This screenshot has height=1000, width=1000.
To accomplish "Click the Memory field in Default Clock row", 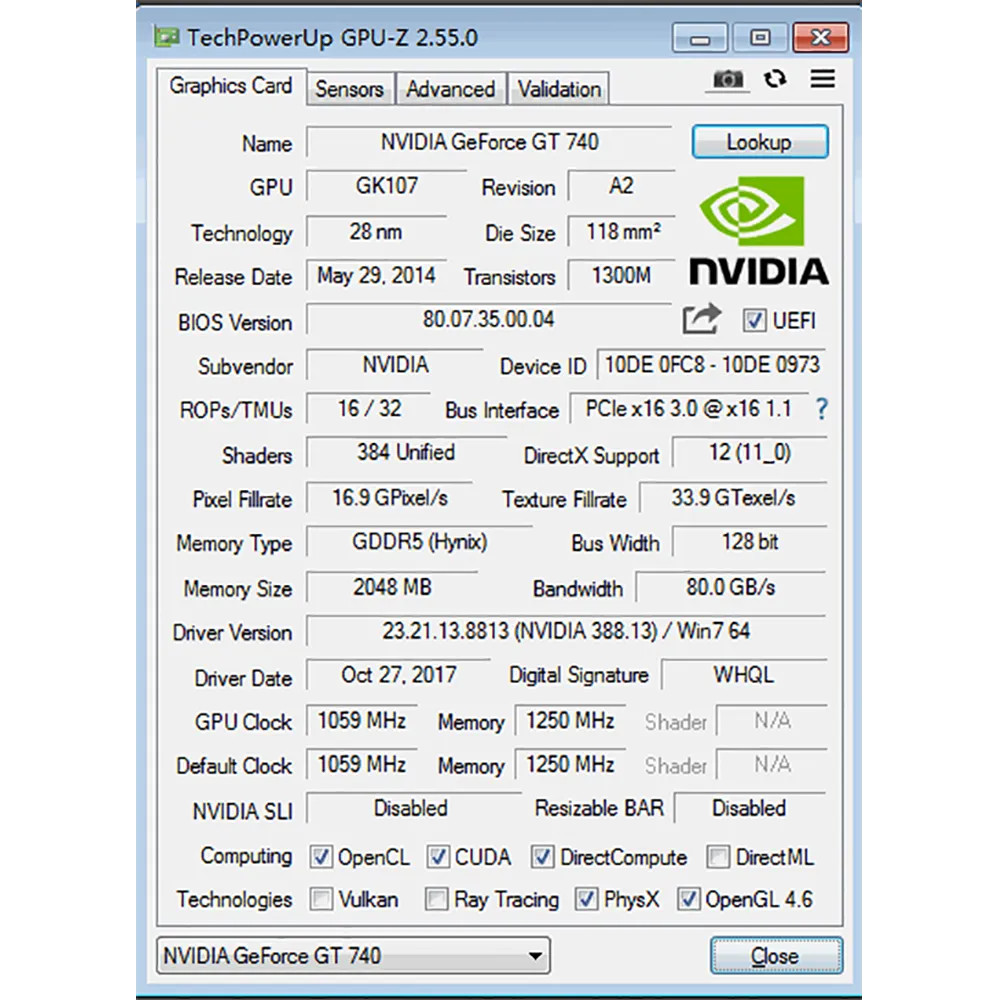I will click(x=570, y=764).
